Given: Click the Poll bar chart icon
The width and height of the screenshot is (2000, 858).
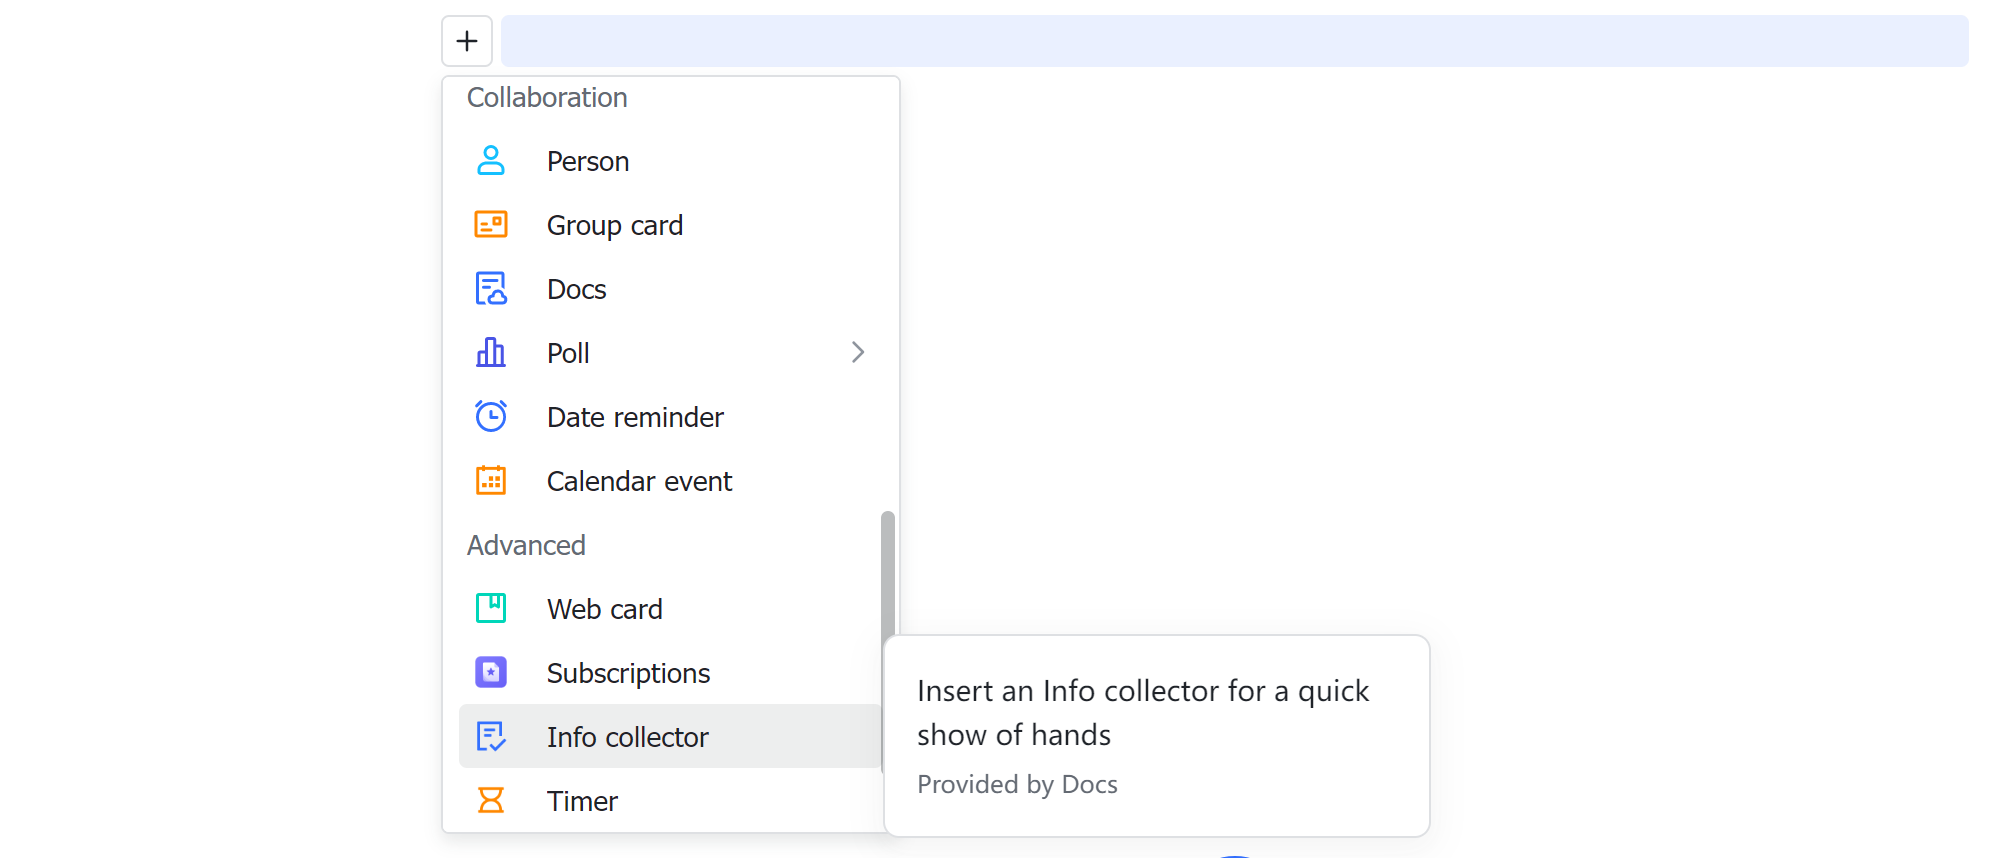Looking at the screenshot, I should click(x=490, y=352).
